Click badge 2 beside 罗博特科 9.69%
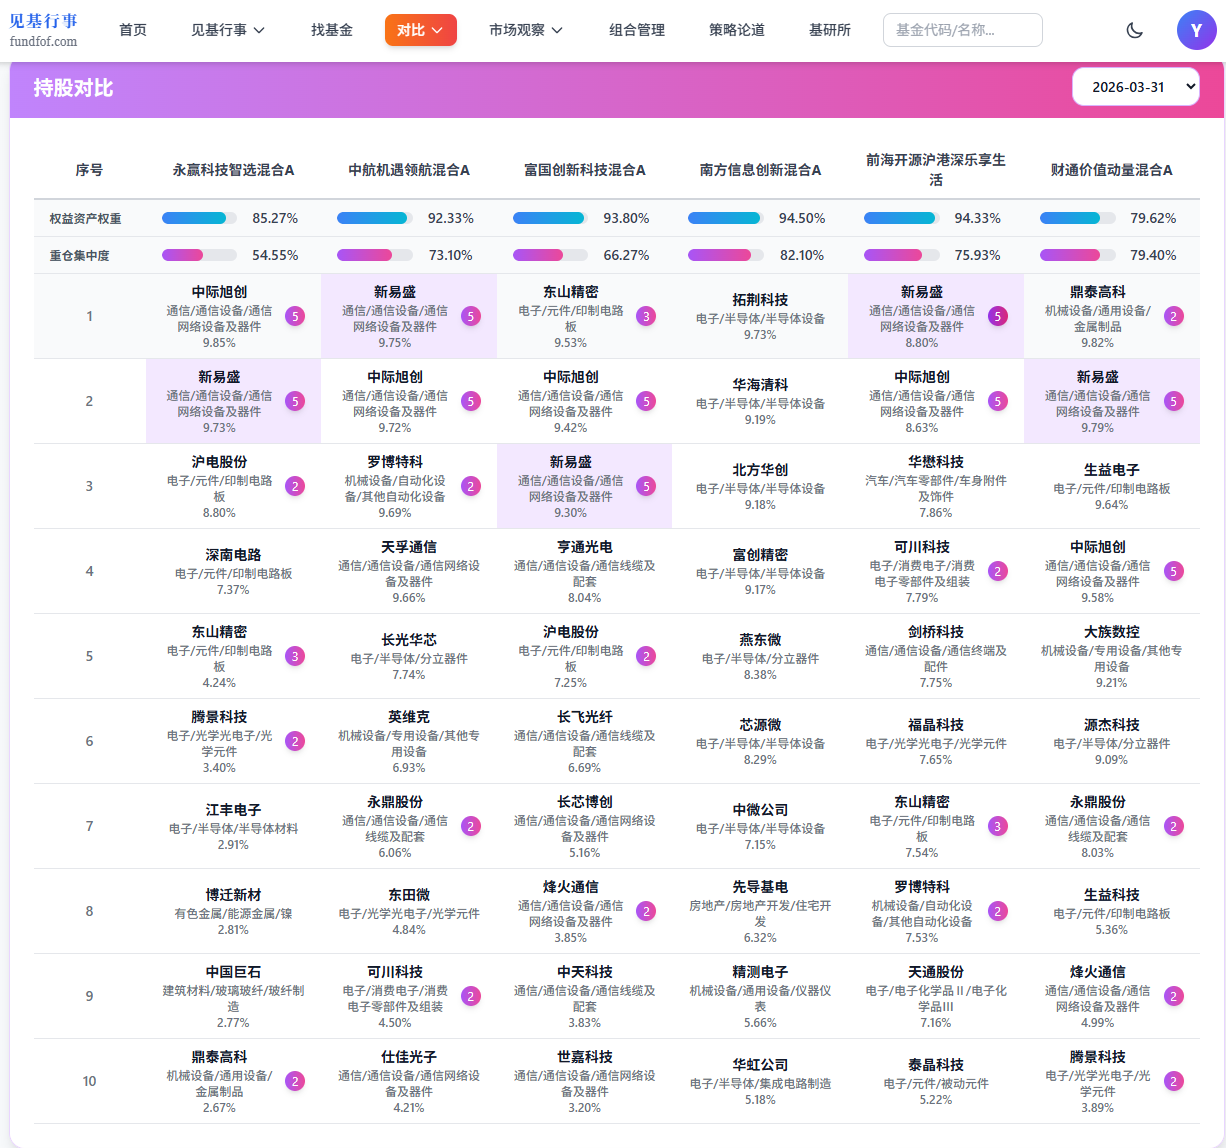 471,486
